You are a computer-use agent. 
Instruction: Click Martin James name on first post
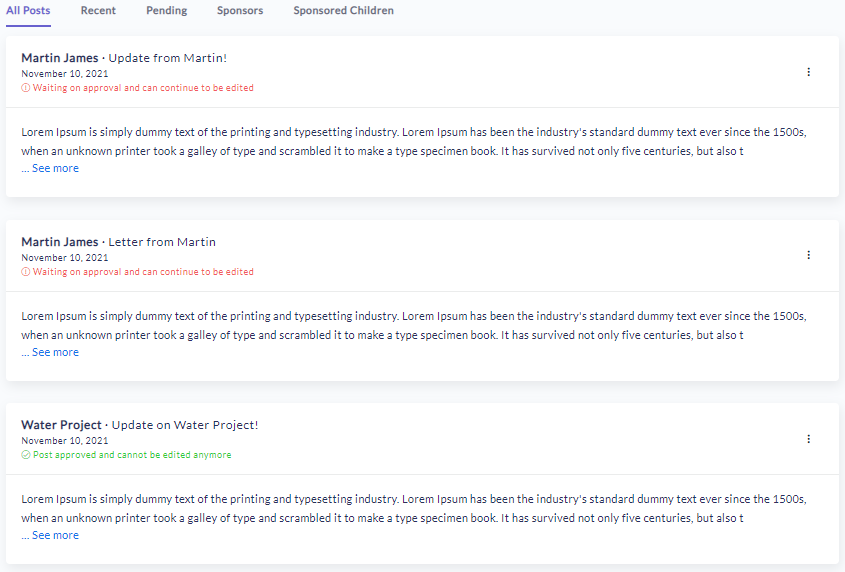click(x=60, y=58)
